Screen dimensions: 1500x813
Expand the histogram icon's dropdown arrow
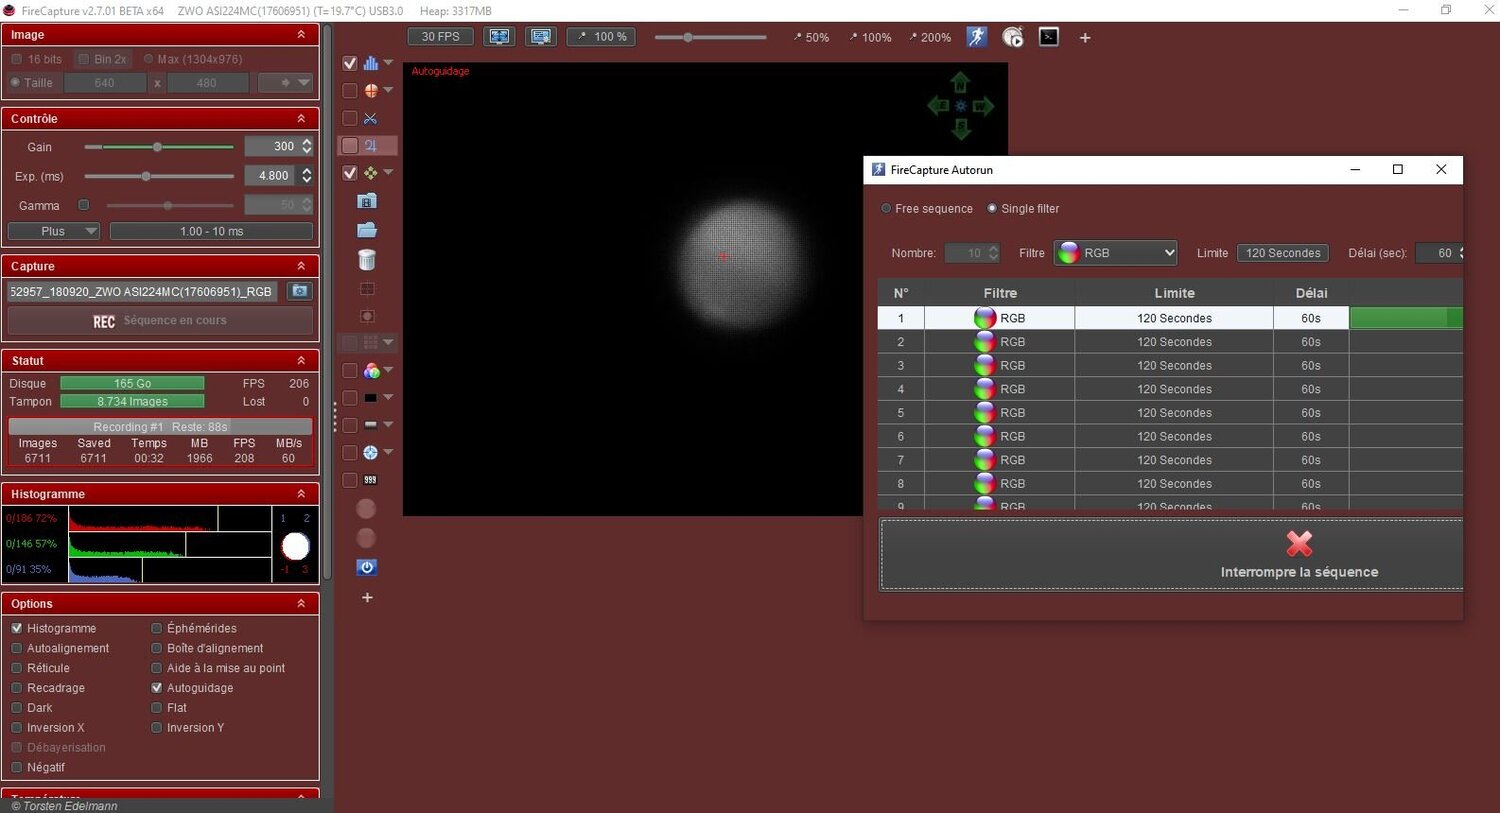(389, 63)
